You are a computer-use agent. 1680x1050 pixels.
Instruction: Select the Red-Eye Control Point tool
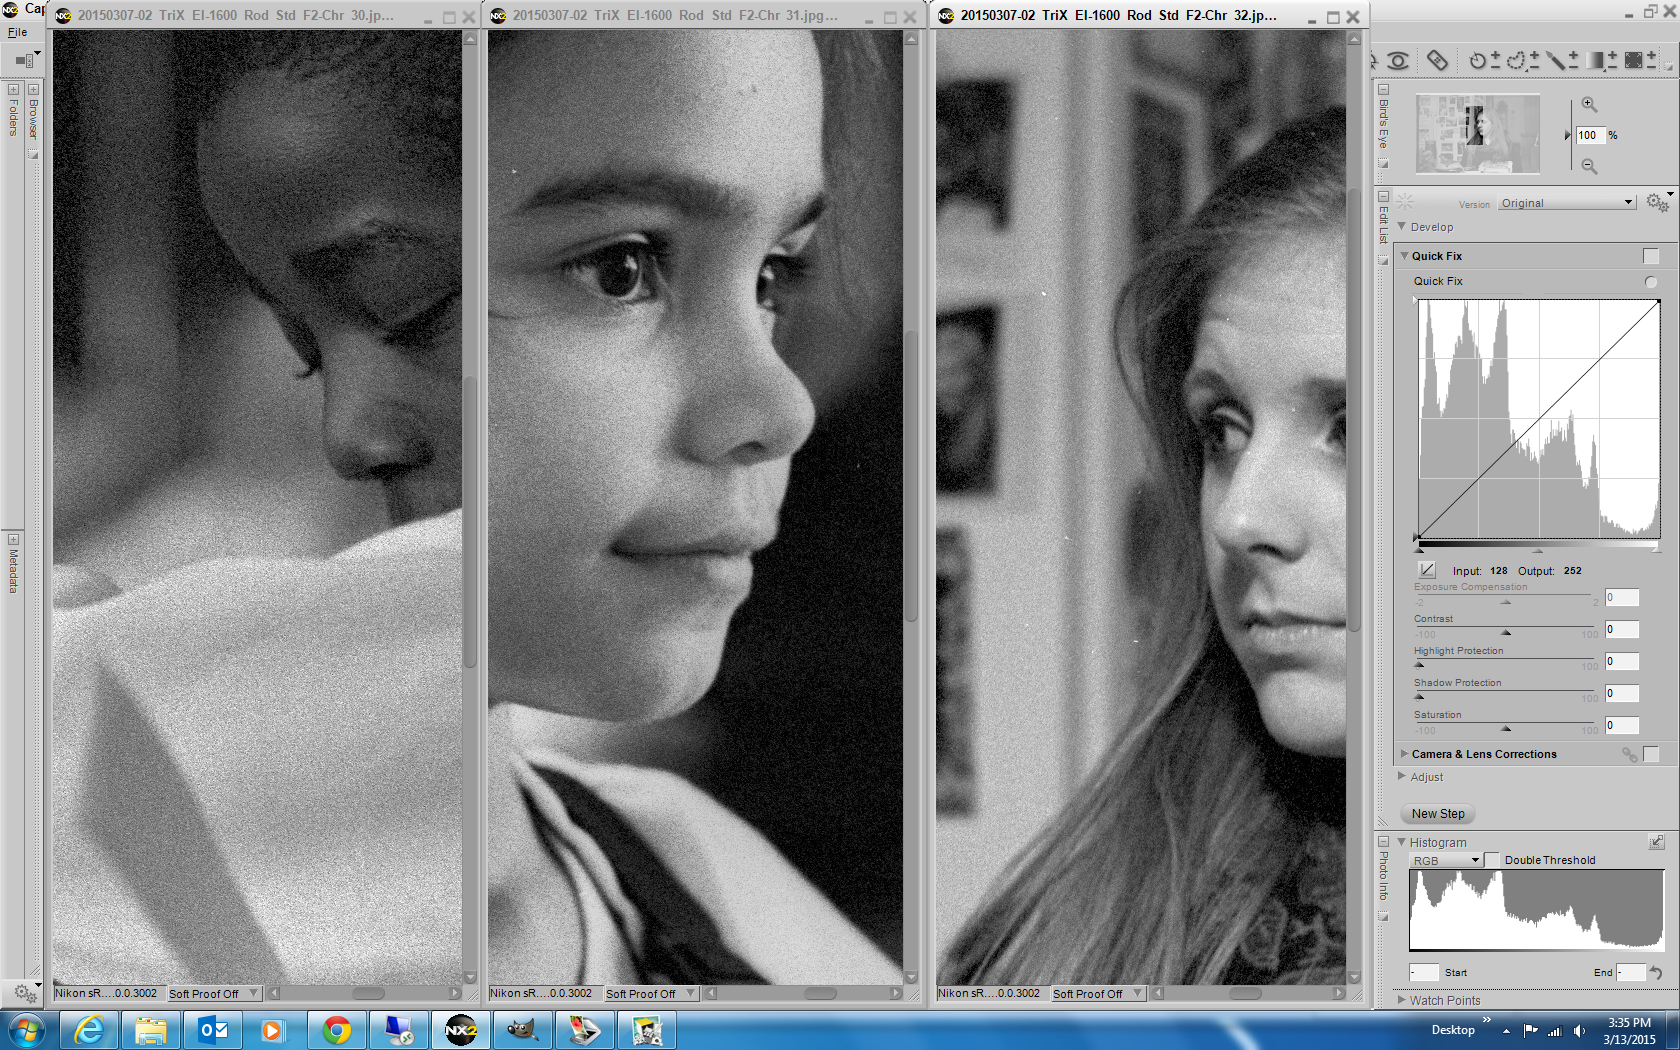tap(1398, 61)
